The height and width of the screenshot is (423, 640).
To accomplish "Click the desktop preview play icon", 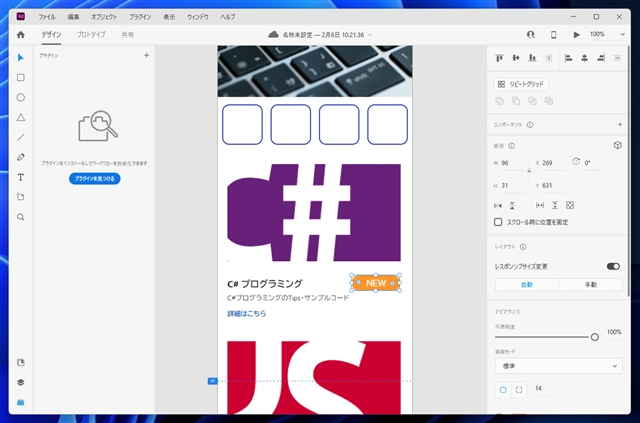I will tap(576, 34).
